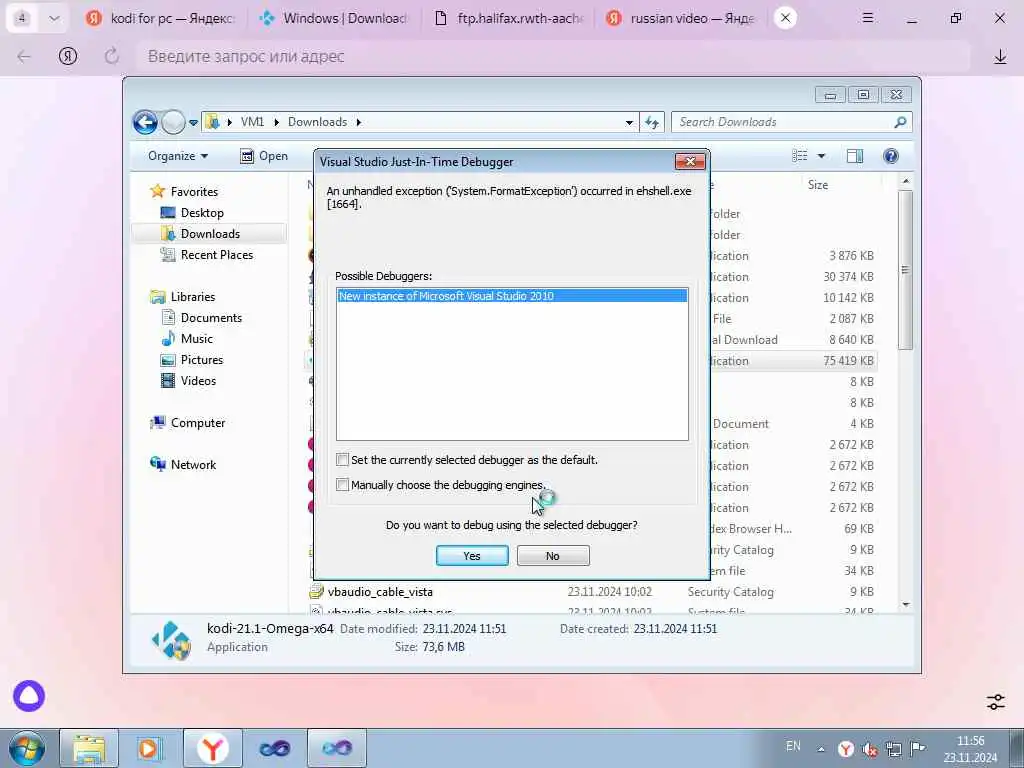Click the browser address bar
This screenshot has height=768, width=1024.
coord(552,57)
